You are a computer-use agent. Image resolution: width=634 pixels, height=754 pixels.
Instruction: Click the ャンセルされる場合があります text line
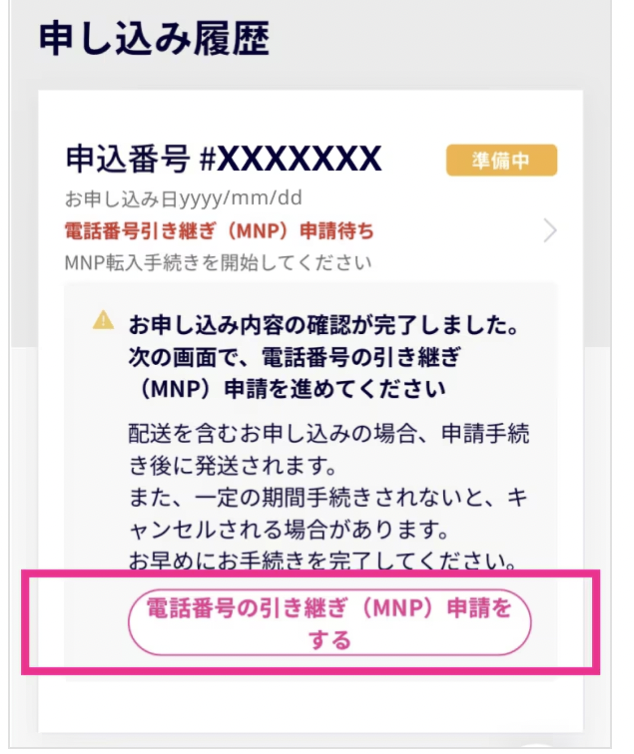(289, 529)
